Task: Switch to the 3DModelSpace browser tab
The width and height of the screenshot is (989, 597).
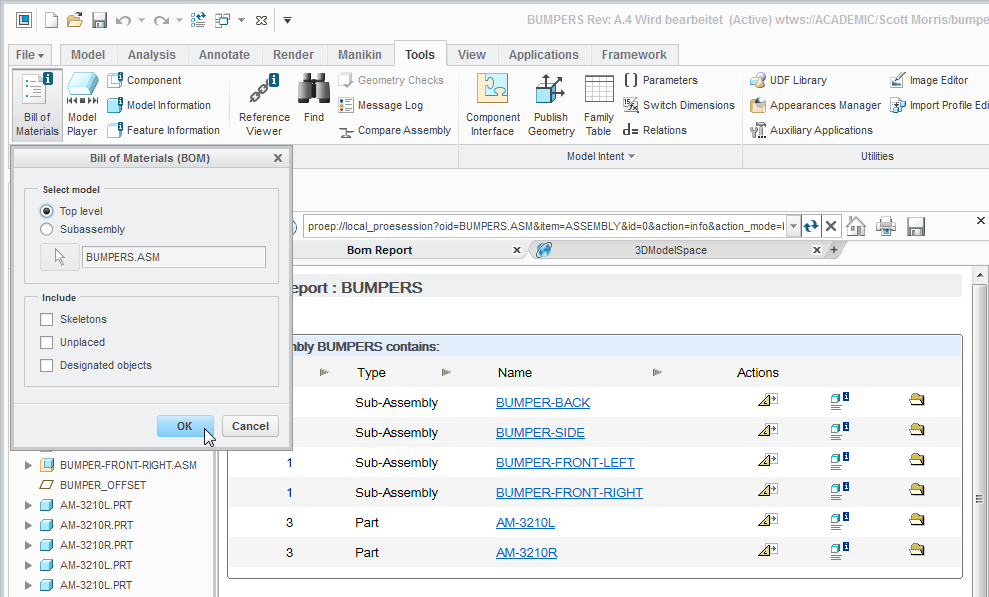Action: (x=670, y=250)
